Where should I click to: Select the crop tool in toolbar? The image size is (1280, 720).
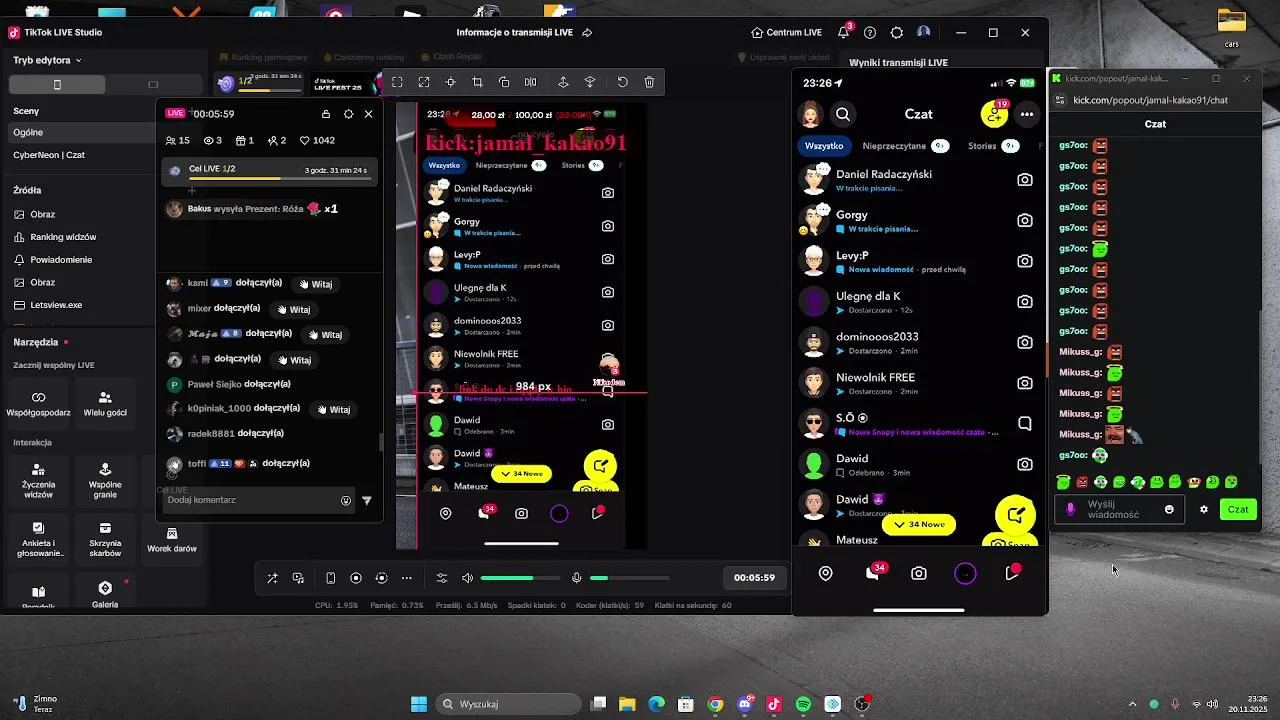click(477, 82)
